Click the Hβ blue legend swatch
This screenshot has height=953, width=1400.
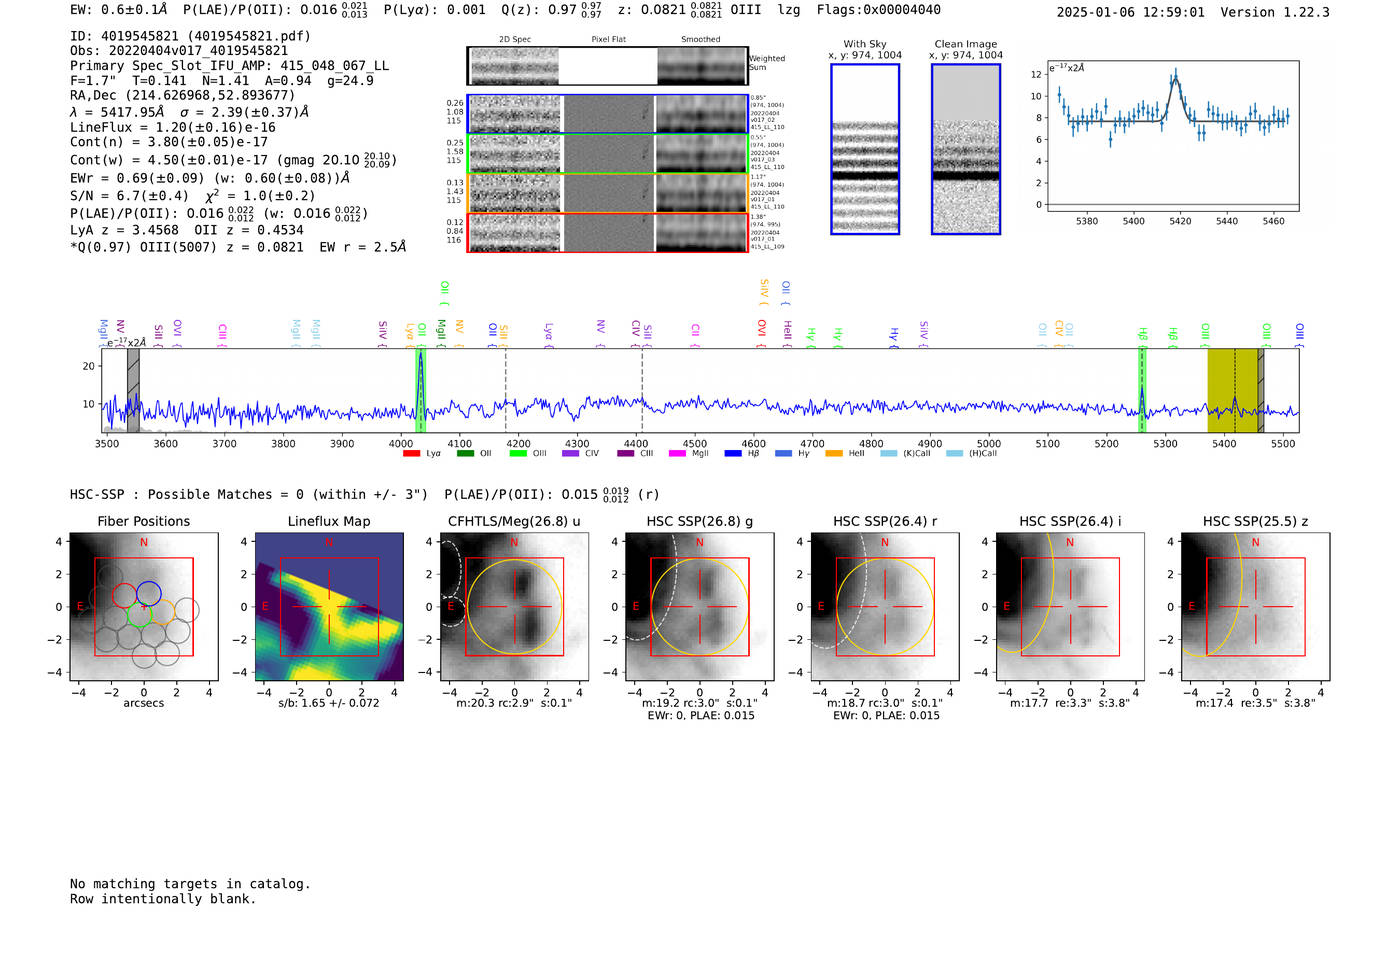coord(733,454)
